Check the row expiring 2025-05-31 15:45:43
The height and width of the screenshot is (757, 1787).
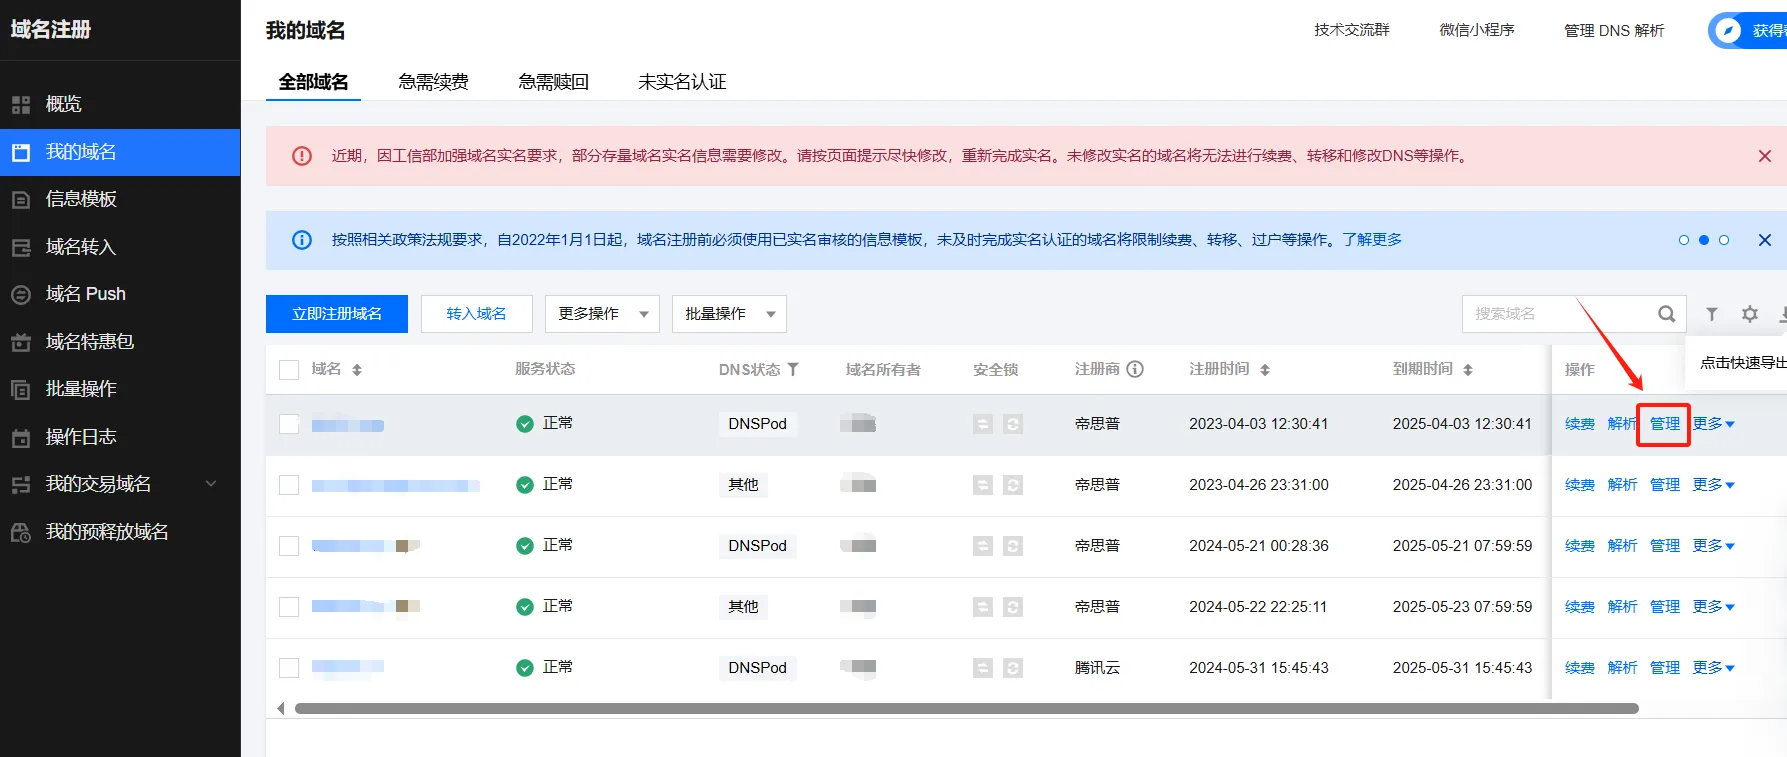[289, 668]
